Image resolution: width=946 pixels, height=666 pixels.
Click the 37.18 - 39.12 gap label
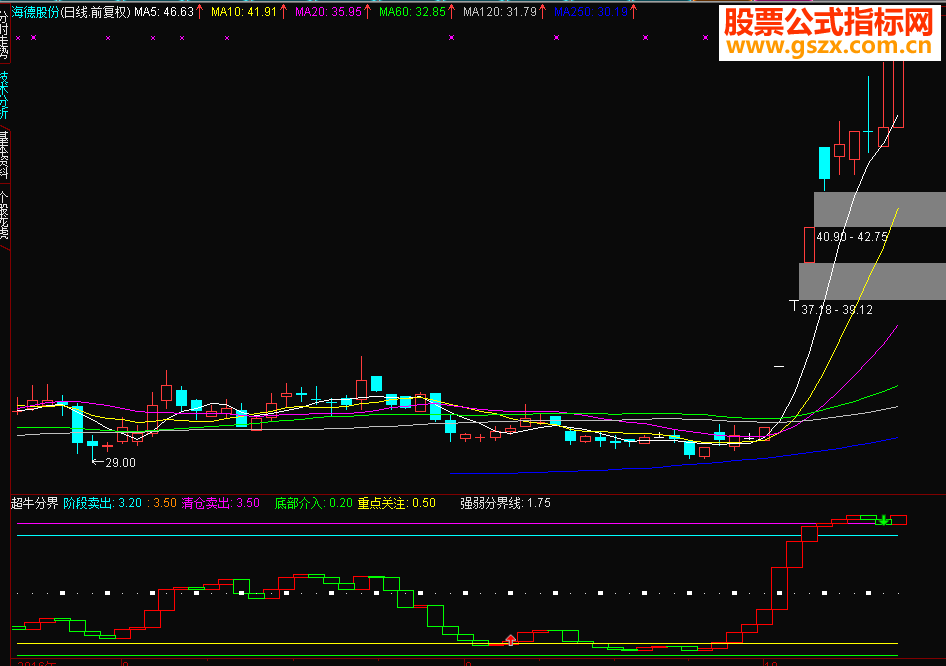(837, 309)
